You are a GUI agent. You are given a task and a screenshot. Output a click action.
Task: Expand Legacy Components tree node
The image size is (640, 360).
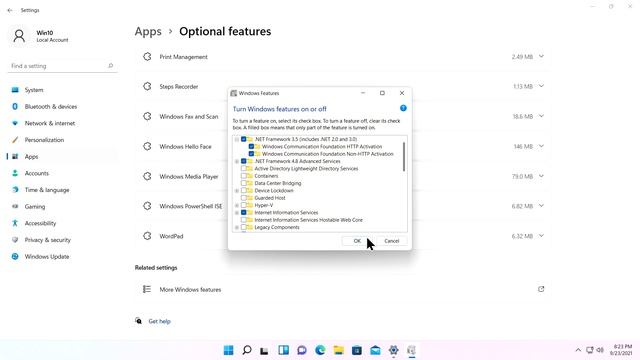237,227
